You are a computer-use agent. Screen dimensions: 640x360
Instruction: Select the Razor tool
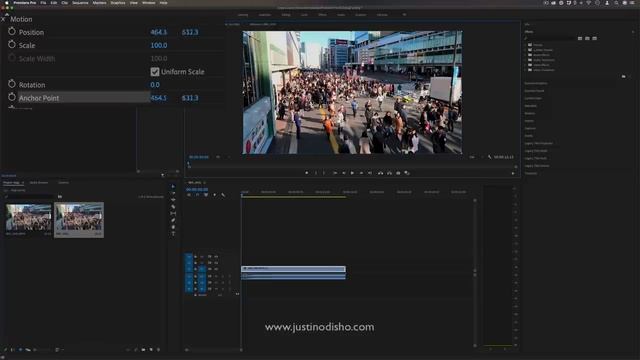pyautogui.click(x=173, y=207)
